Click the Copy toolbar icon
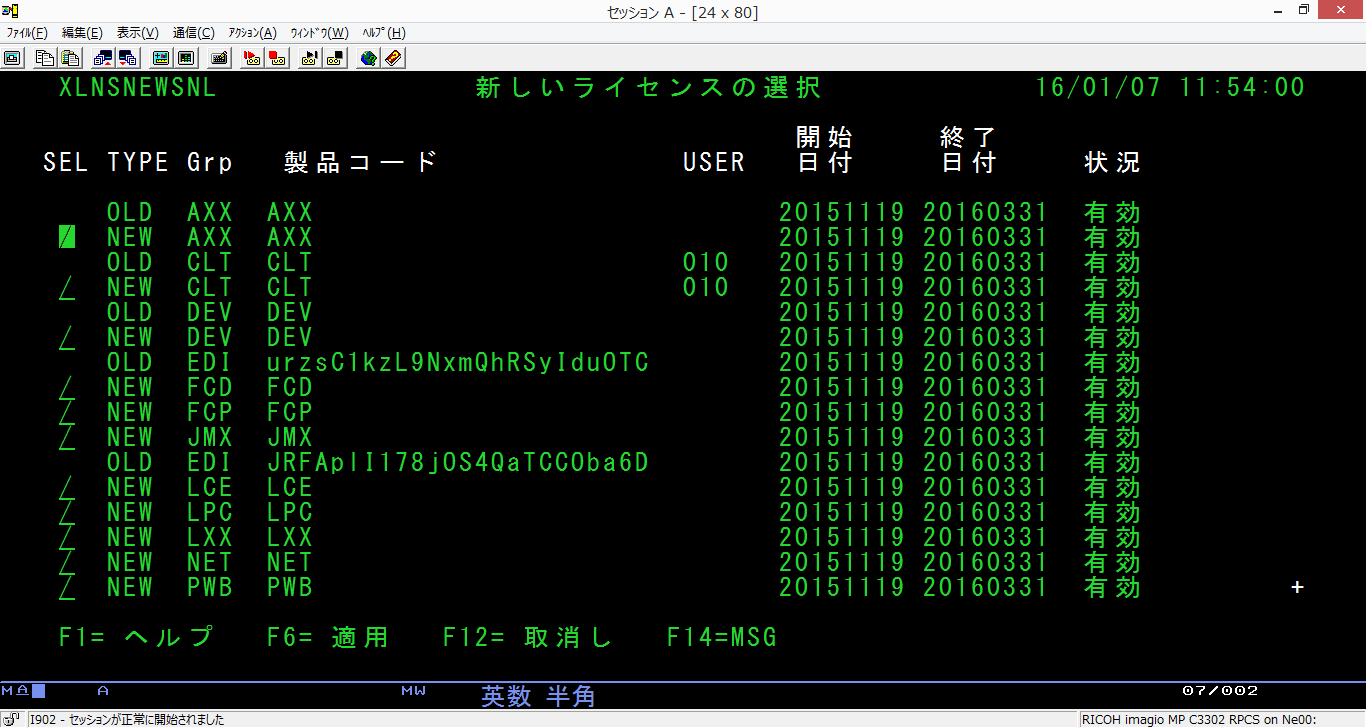1366x728 pixels. (x=45, y=58)
